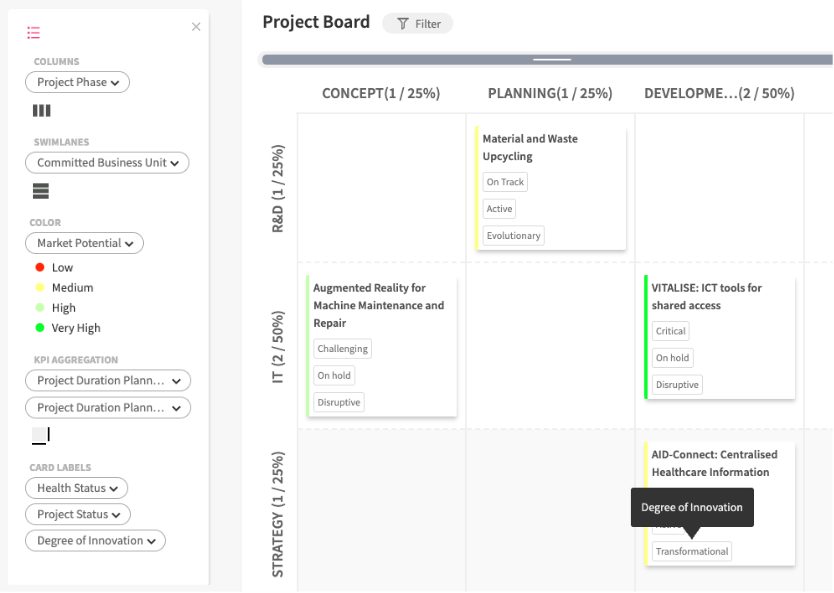Click the Very High green color dot

click(40, 328)
